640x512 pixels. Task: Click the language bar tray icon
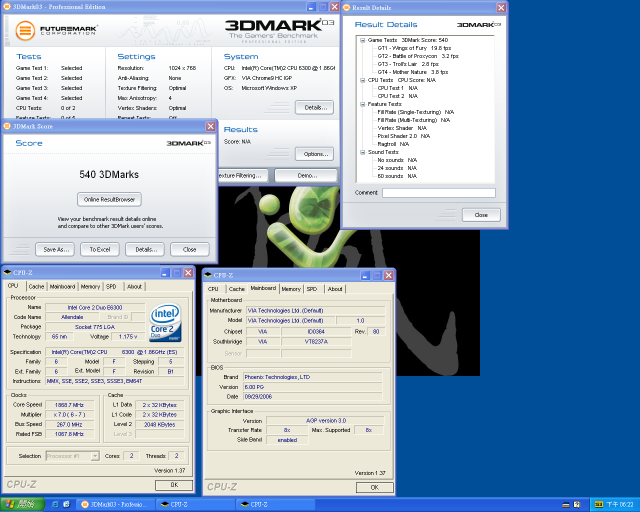[x=599, y=505]
